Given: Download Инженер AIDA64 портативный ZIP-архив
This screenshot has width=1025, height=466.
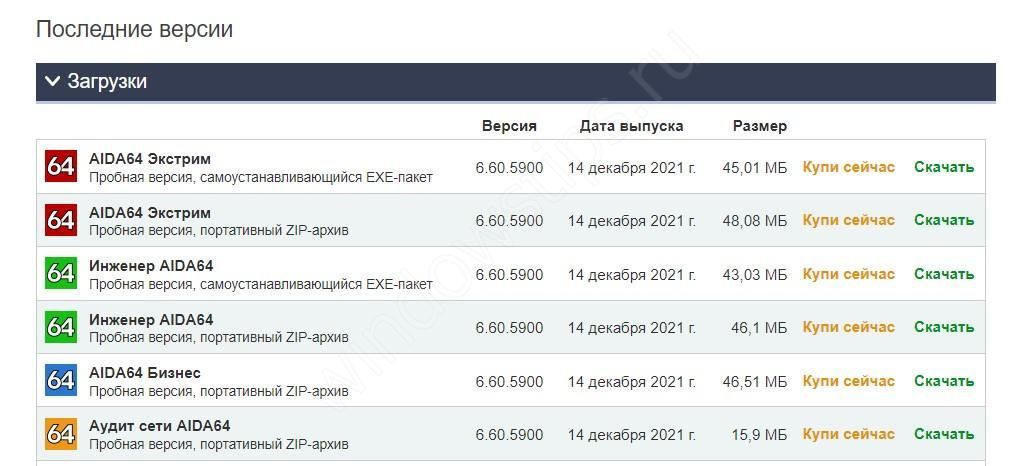Looking at the screenshot, I should [943, 327].
